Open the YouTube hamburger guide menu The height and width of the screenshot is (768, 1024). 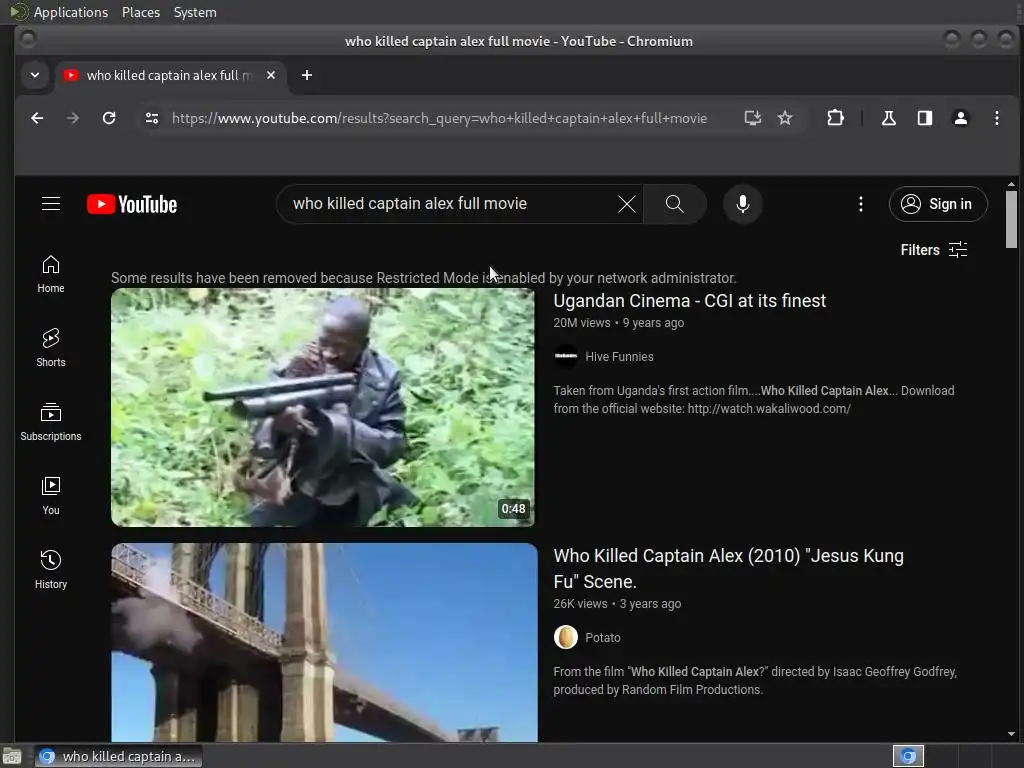click(x=51, y=204)
